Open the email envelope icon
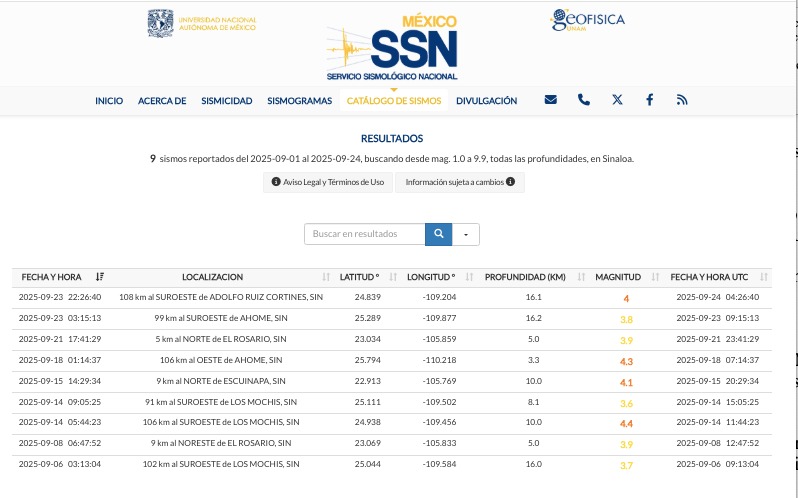Screen dimensions: 798x498 click(550, 100)
